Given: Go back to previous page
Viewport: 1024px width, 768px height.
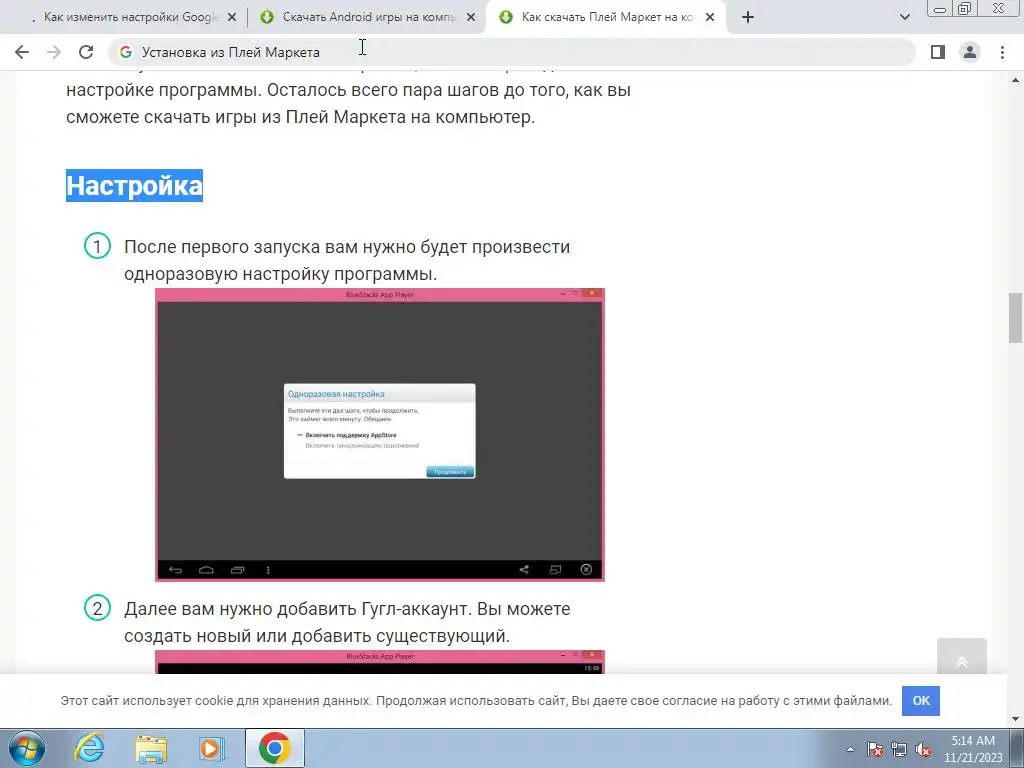Looking at the screenshot, I should [x=22, y=52].
